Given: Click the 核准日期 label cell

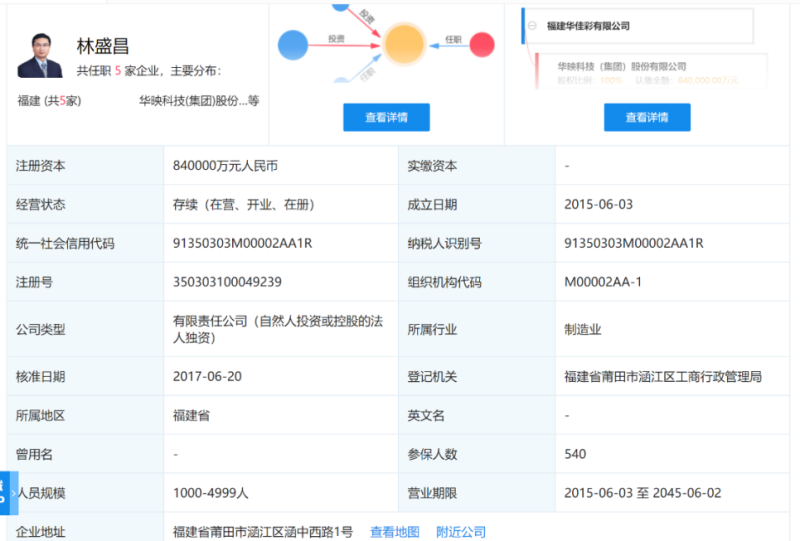Looking at the screenshot, I should click(x=85, y=376).
